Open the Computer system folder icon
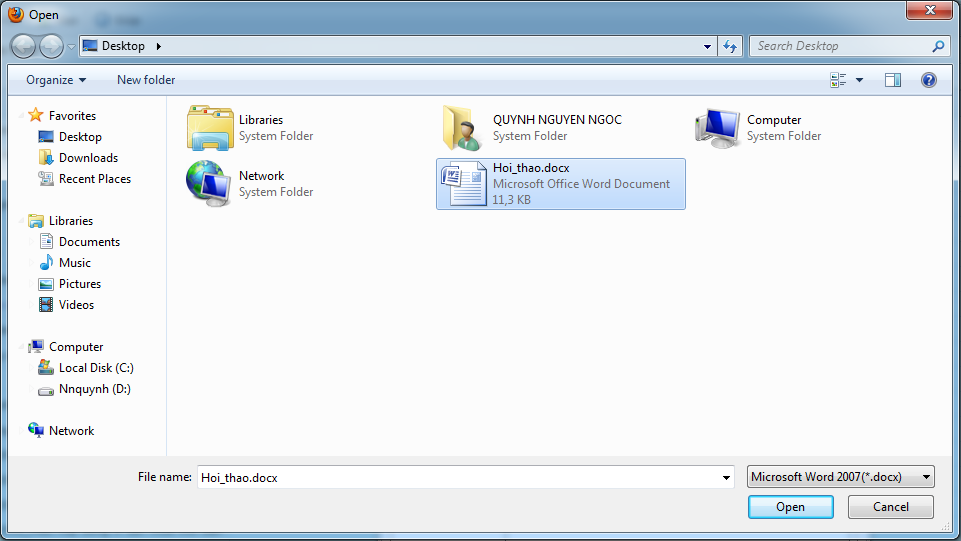The height and width of the screenshot is (541, 961). (x=717, y=128)
